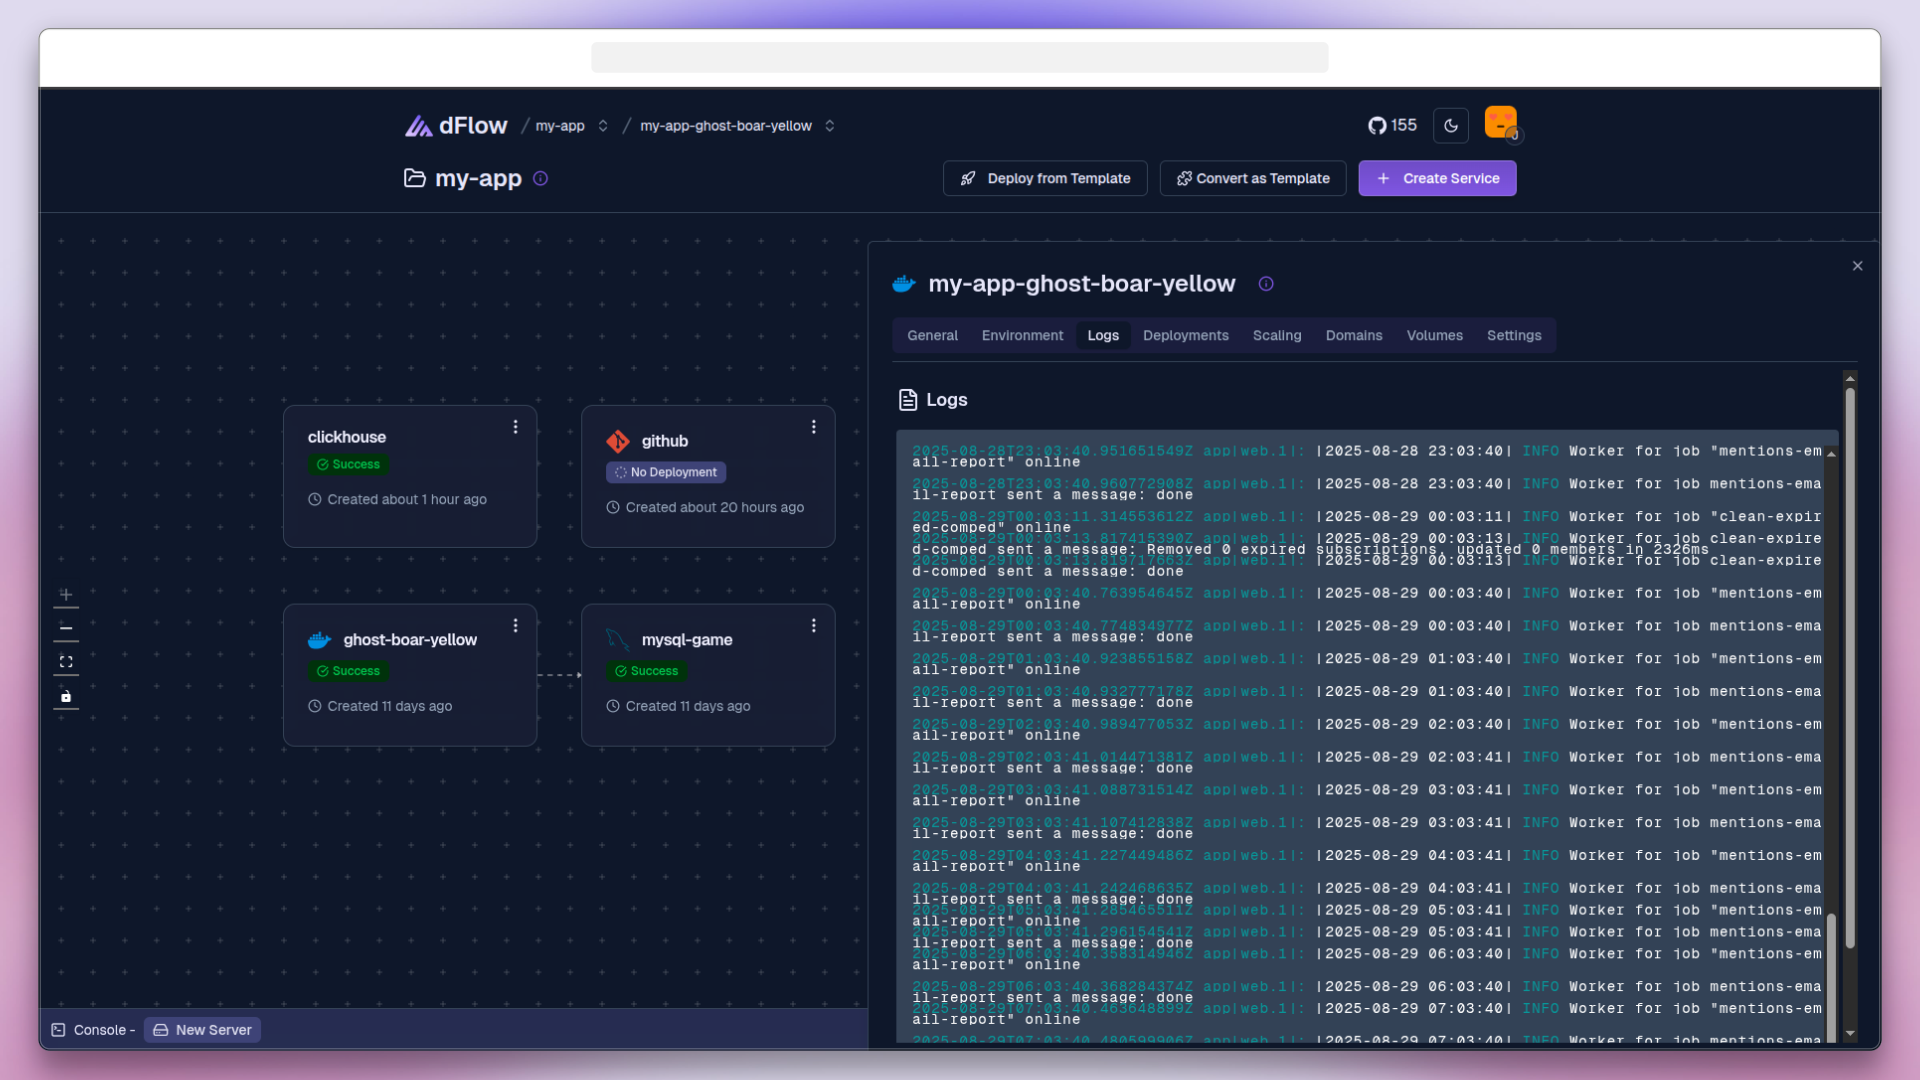Click info icon next to my-app-ghost-boar-yellow heading
Image resolution: width=1920 pixels, height=1080 pixels.
click(x=1266, y=284)
